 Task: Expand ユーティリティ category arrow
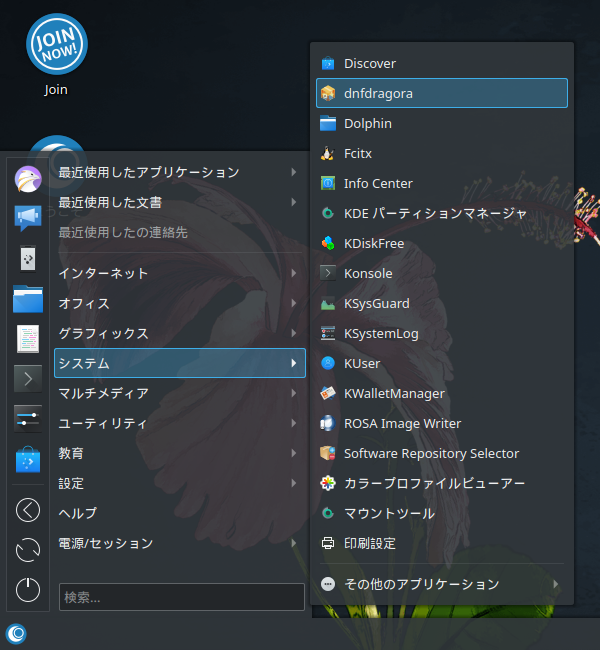[294, 423]
